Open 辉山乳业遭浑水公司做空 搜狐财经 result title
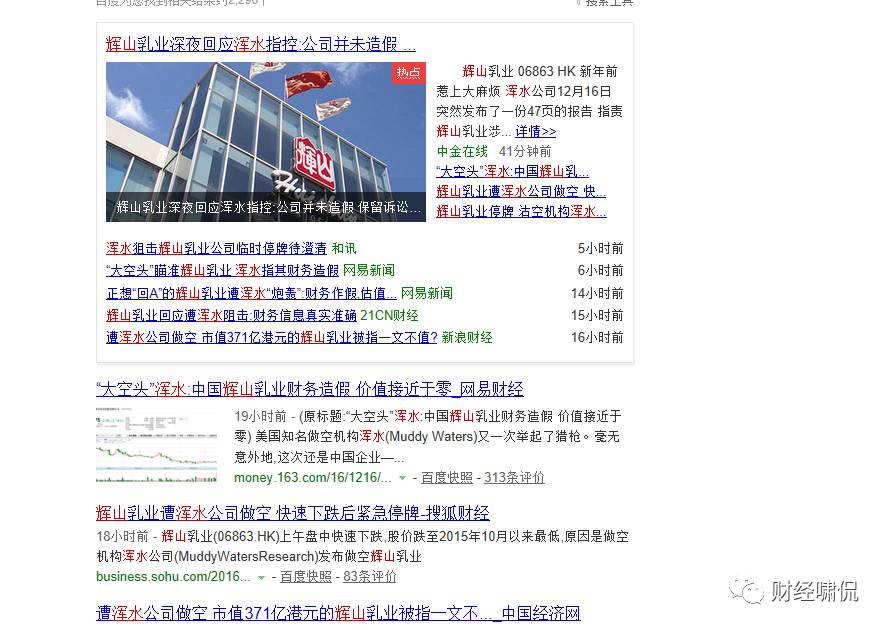The width and height of the screenshot is (887, 630). (292, 513)
